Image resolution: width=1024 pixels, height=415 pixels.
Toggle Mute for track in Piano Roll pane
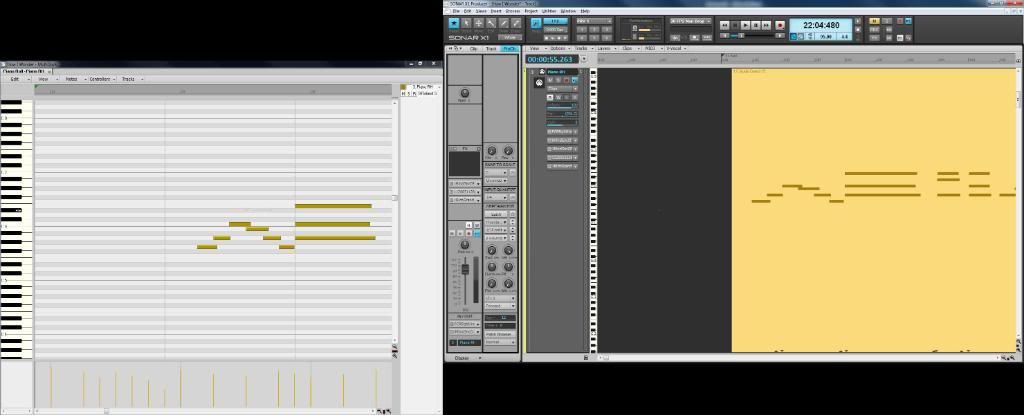(404, 94)
